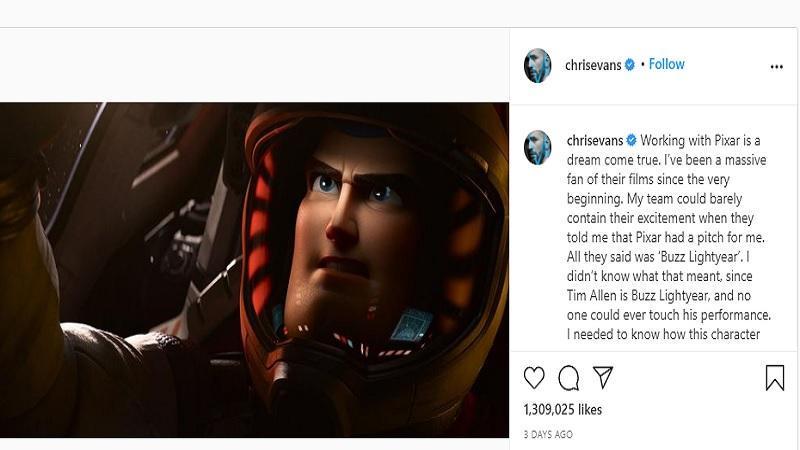
Task: Click the 'one could ever touch his performance' line
Action: [x=669, y=315]
